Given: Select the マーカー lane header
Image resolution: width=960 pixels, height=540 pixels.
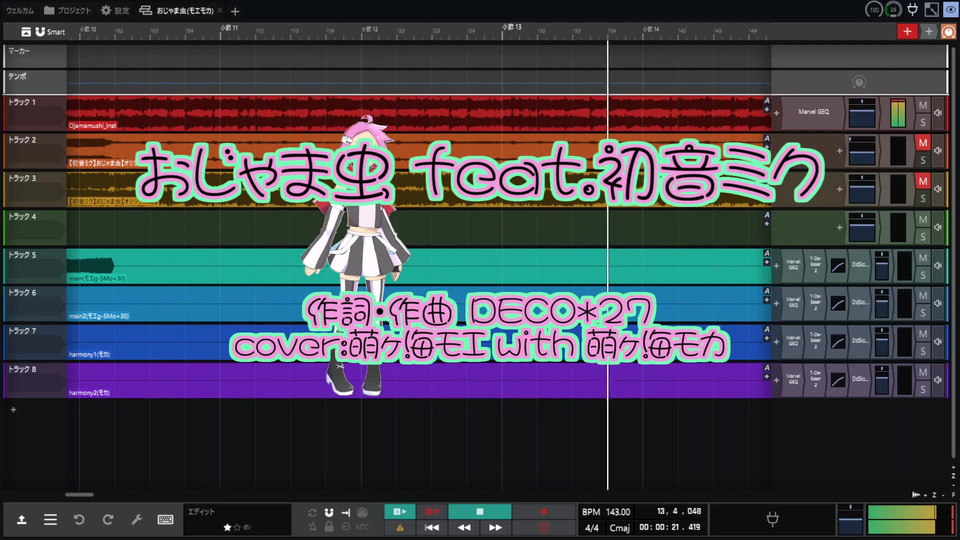Looking at the screenshot, I should [x=36, y=56].
